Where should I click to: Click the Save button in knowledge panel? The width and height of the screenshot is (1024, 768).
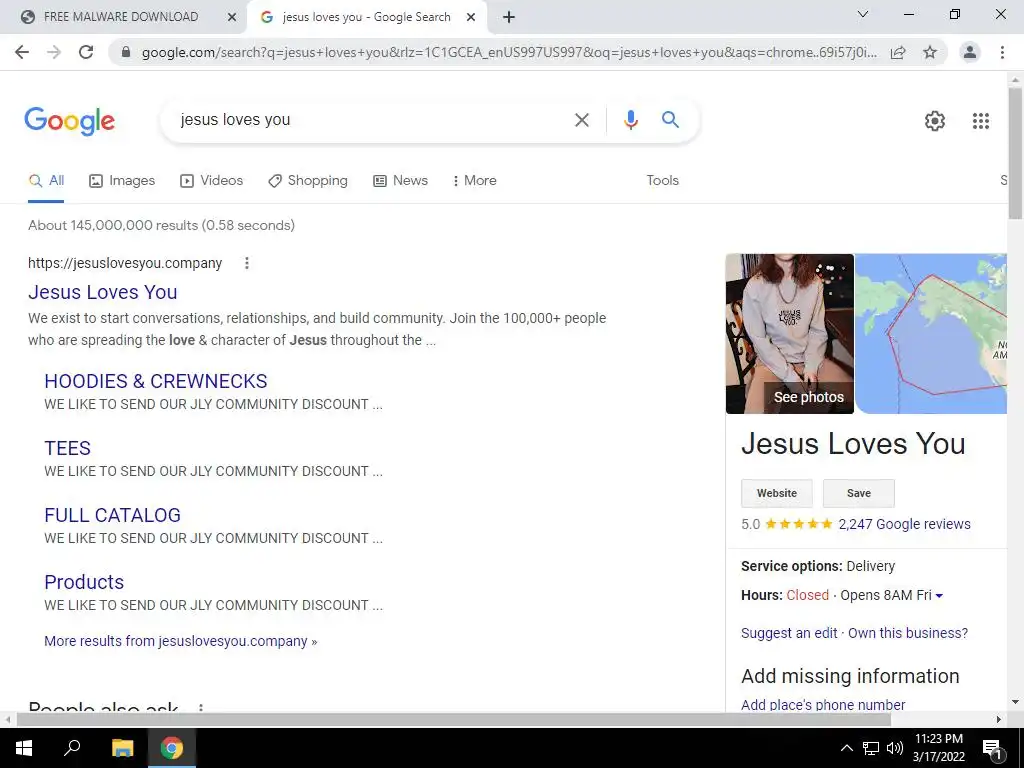tap(859, 493)
